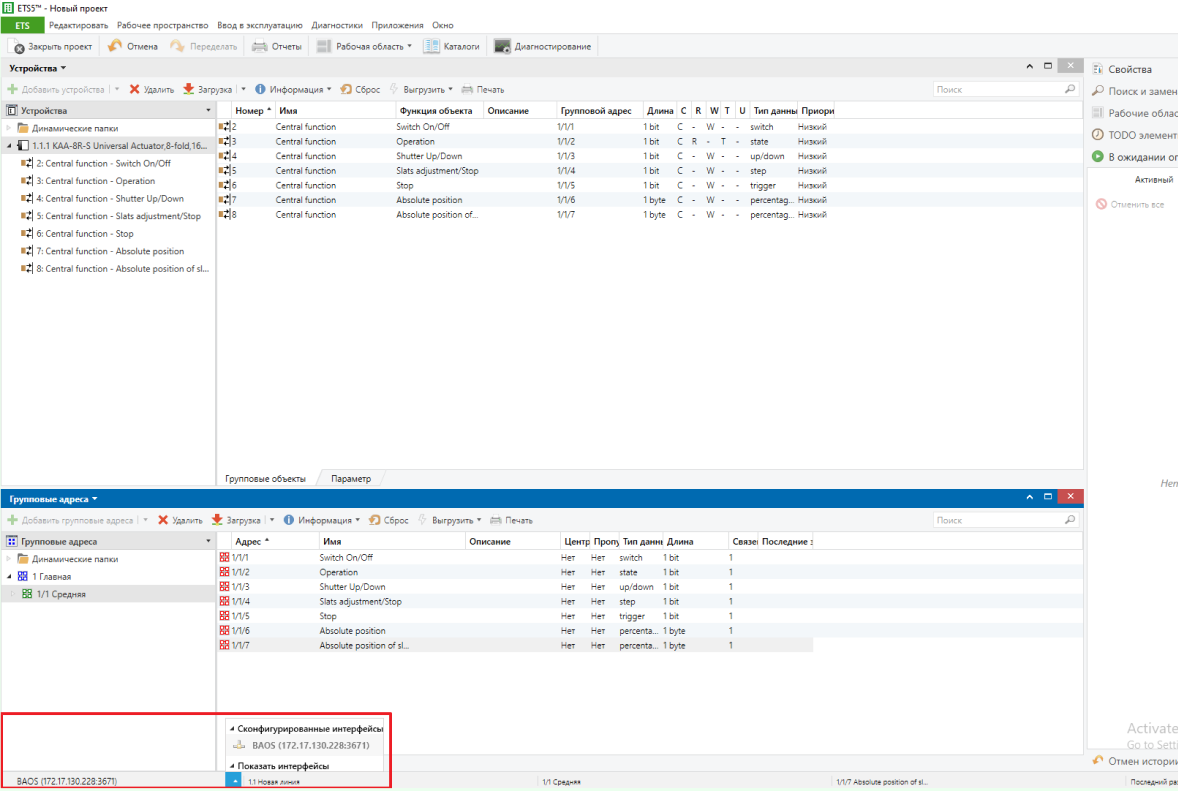The height and width of the screenshot is (791, 1178).
Task: Select 1.1.1 KAA-8R-S Universal Actuator device
Action: coord(119,146)
